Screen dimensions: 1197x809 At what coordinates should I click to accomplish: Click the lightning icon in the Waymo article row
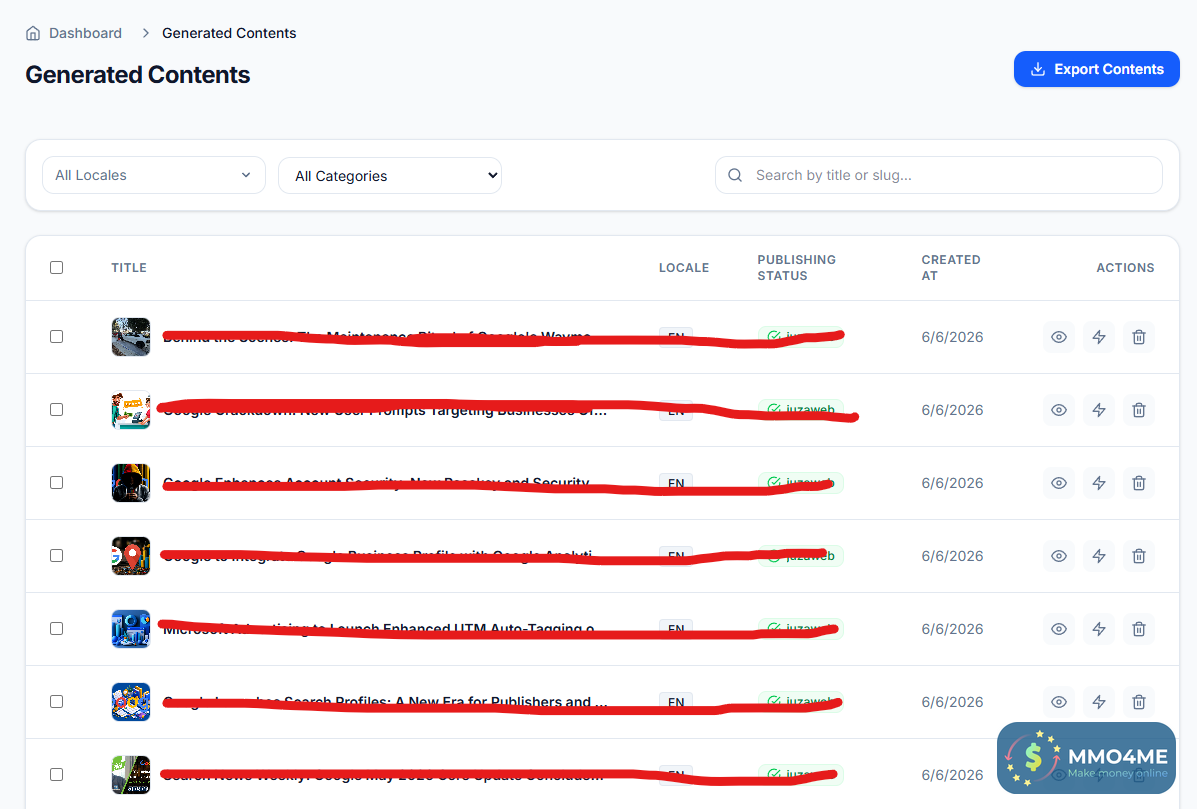pos(1099,337)
